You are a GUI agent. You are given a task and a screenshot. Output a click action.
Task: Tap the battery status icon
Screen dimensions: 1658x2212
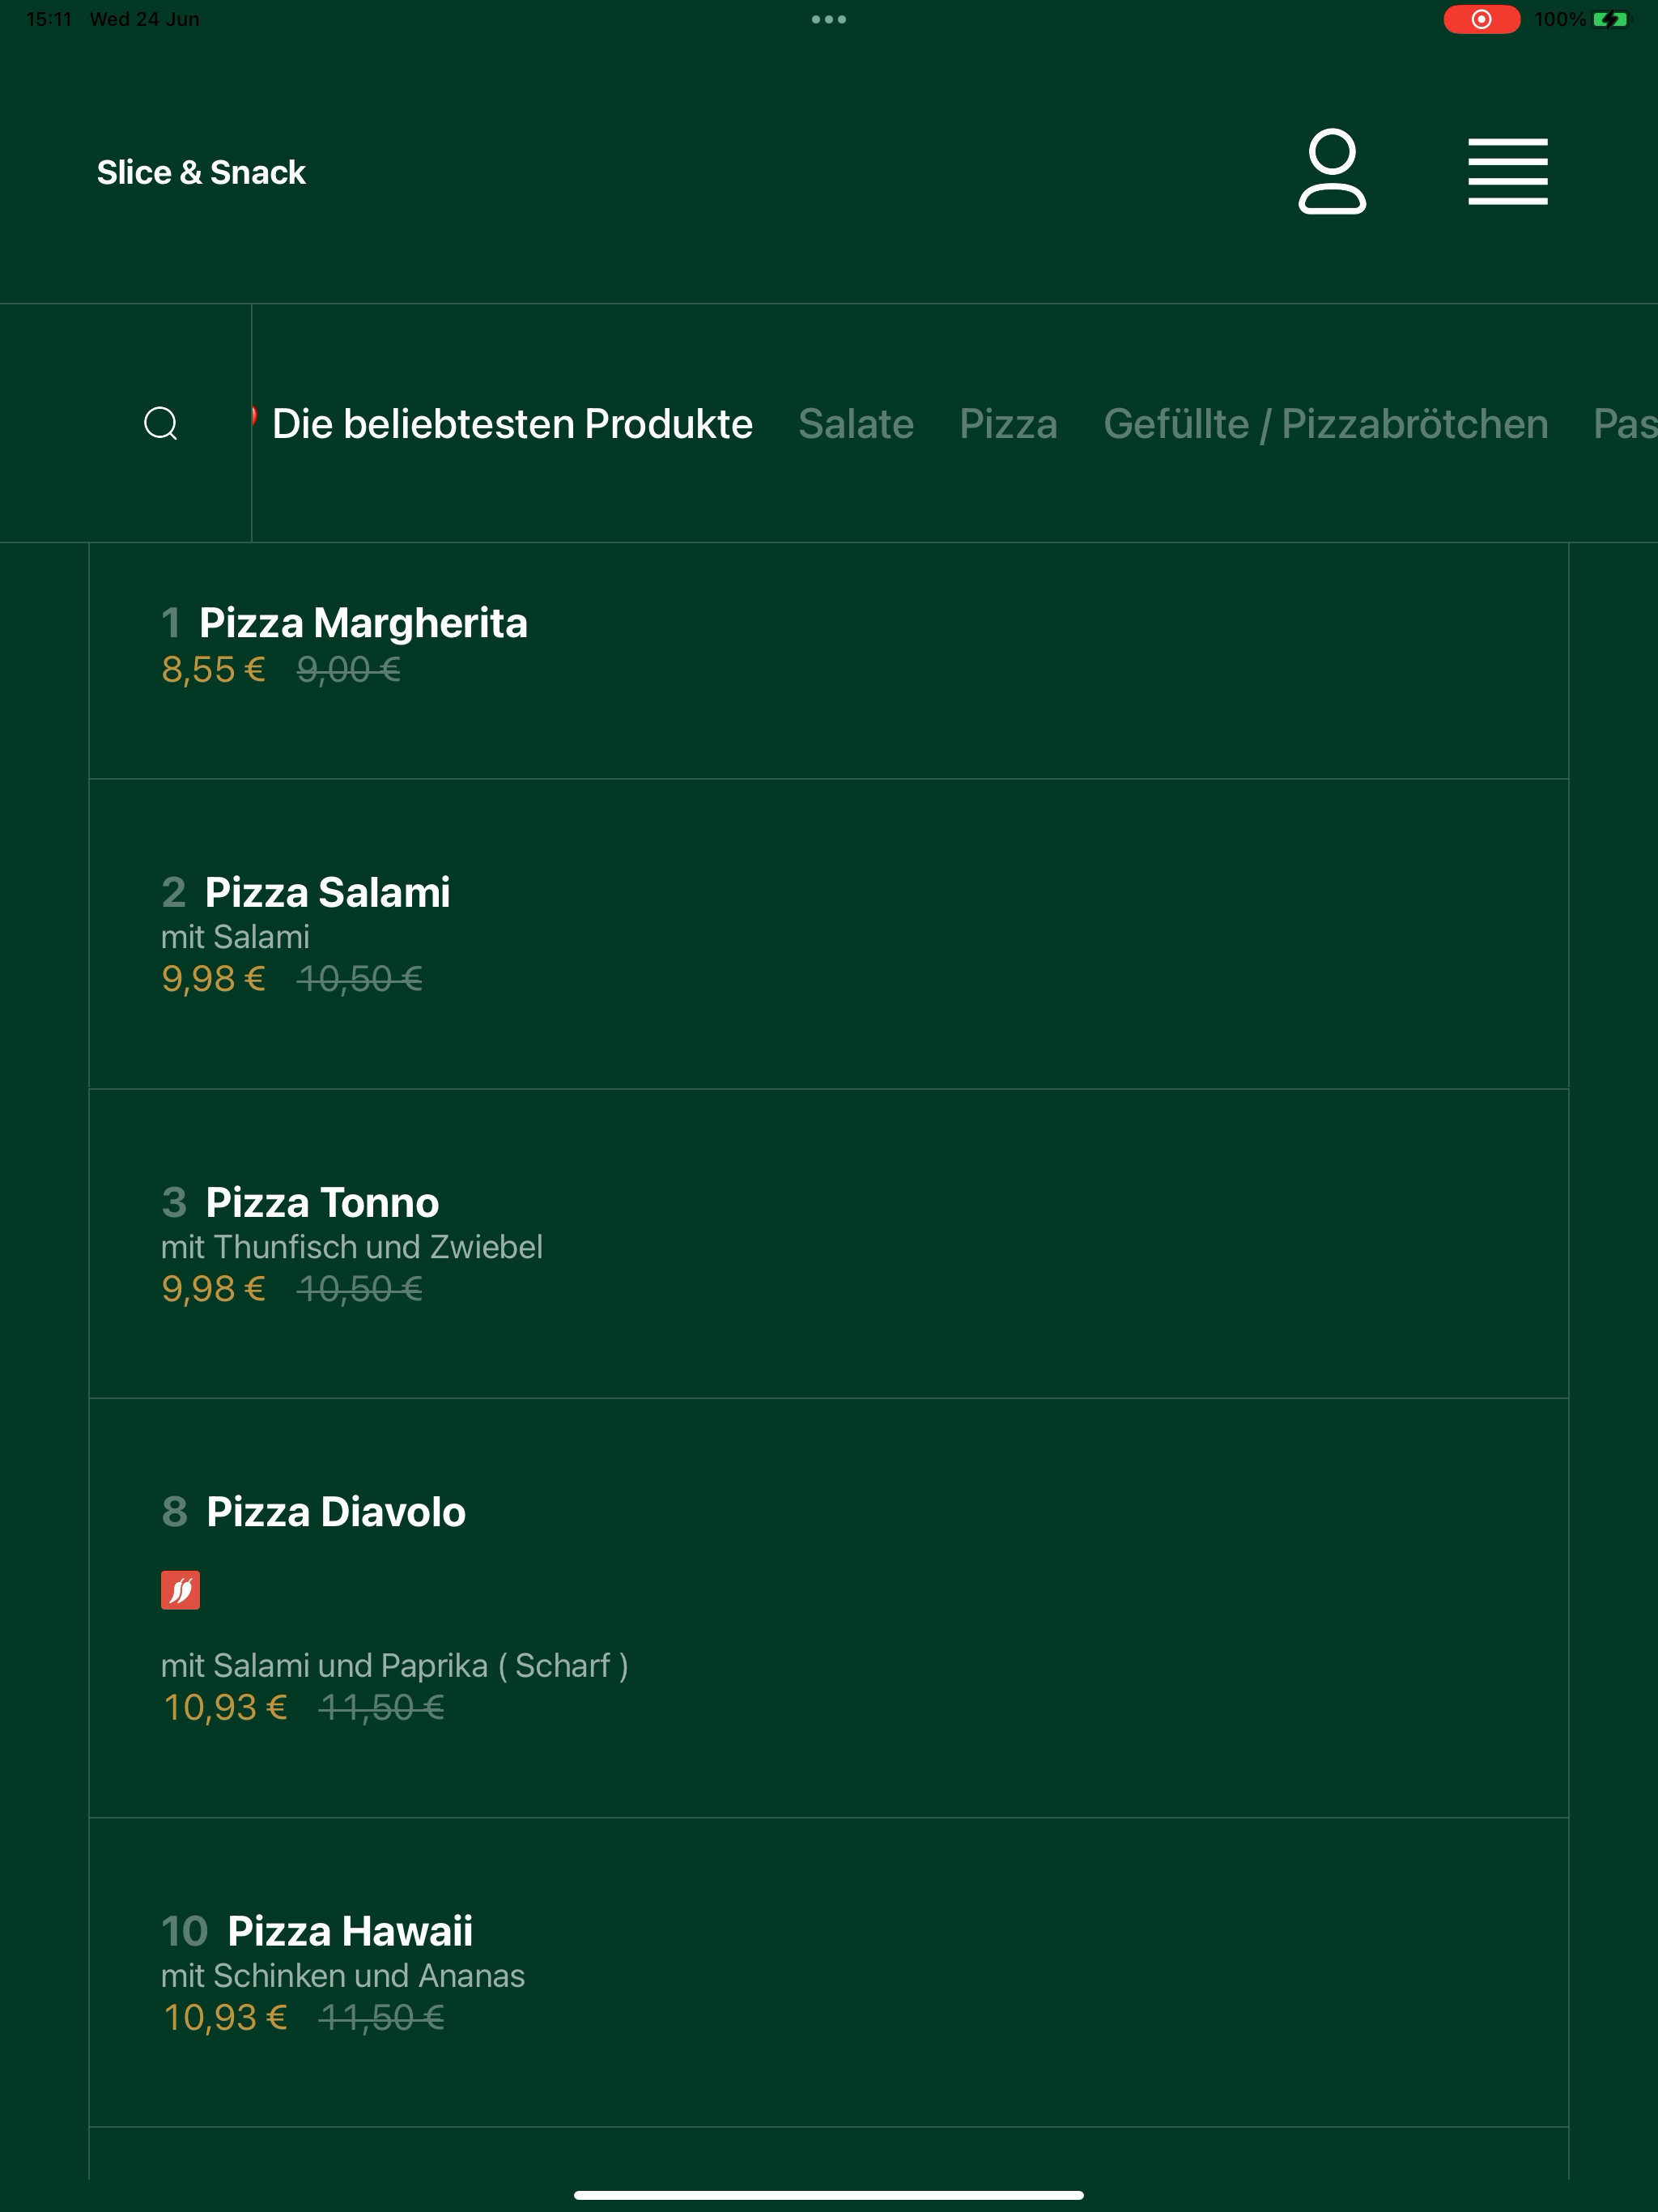click(x=1610, y=19)
